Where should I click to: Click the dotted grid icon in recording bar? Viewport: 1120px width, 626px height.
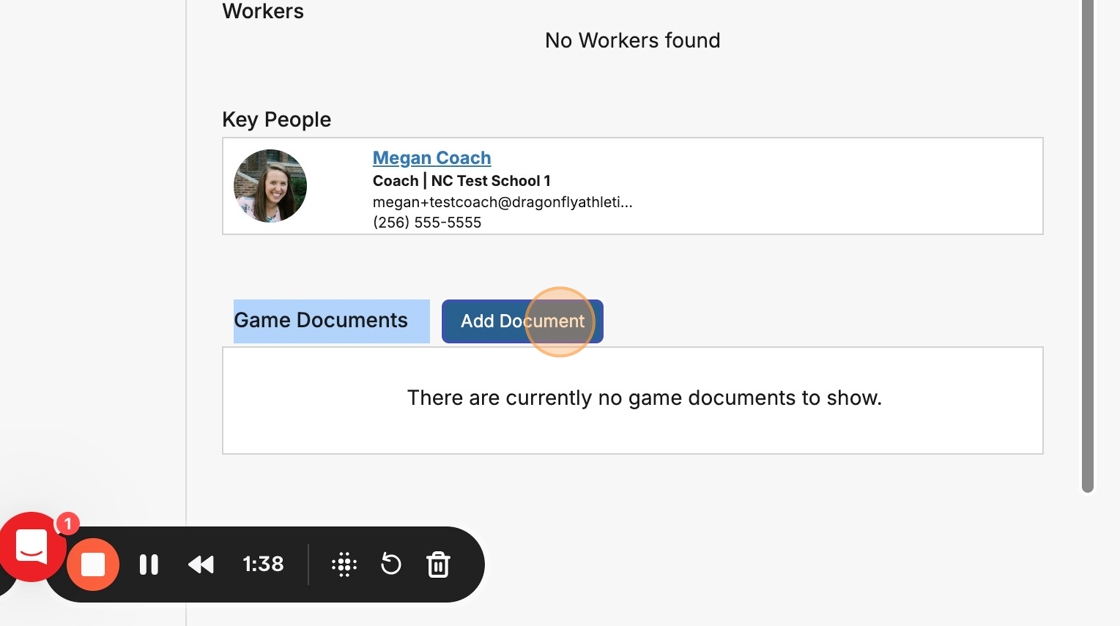point(344,565)
